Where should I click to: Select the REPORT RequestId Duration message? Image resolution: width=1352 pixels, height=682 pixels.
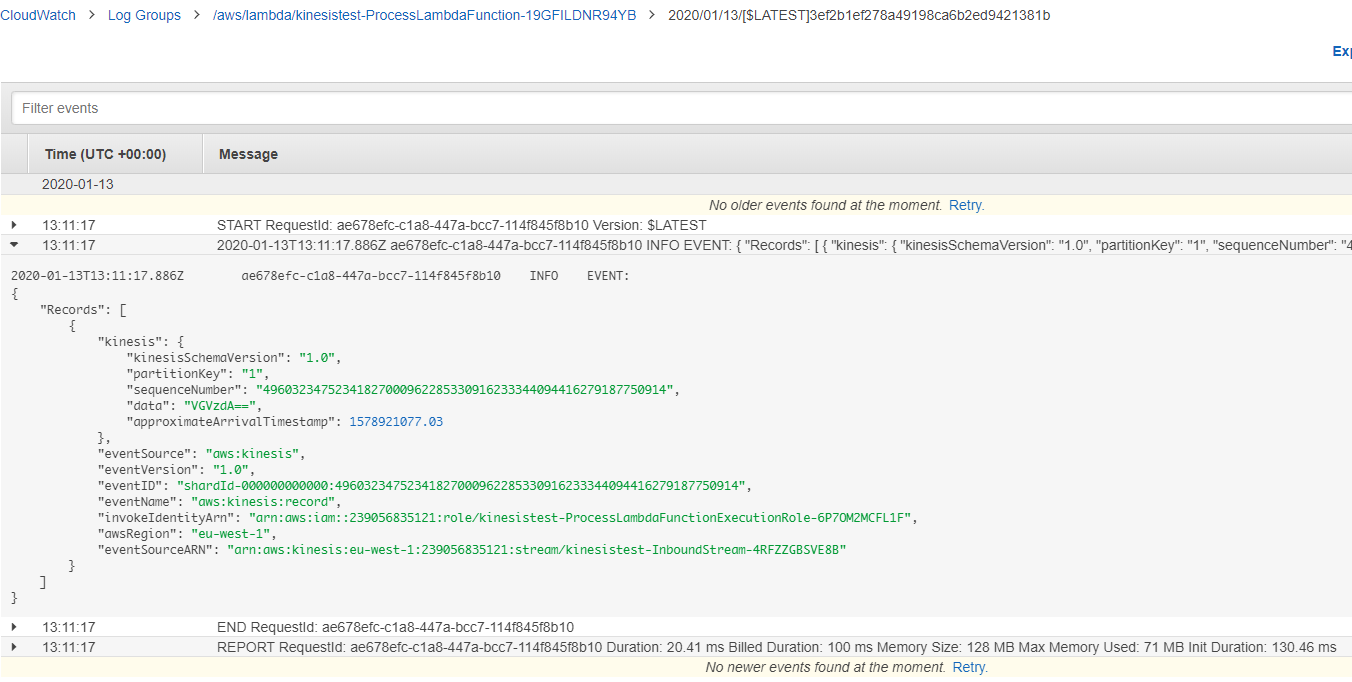pyautogui.click(x=776, y=647)
